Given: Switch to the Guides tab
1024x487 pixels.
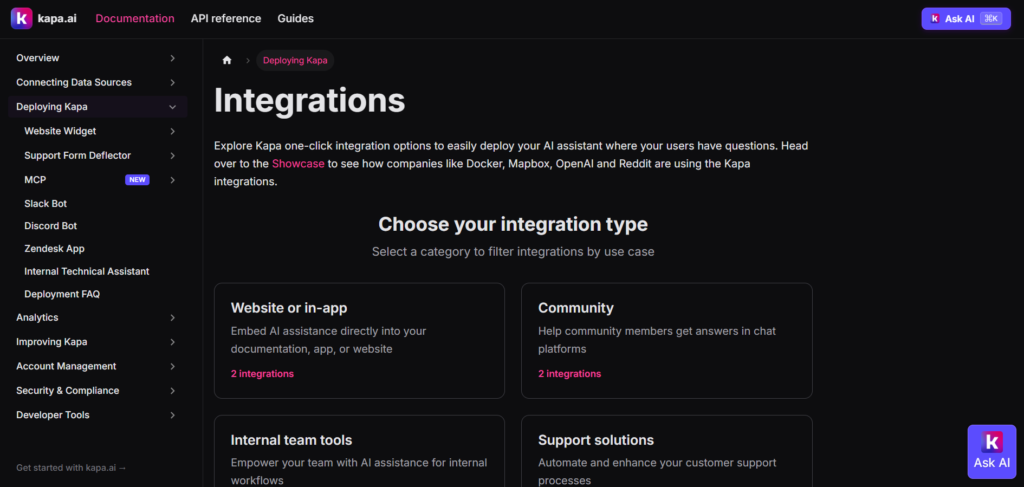Looking at the screenshot, I should pos(295,18).
